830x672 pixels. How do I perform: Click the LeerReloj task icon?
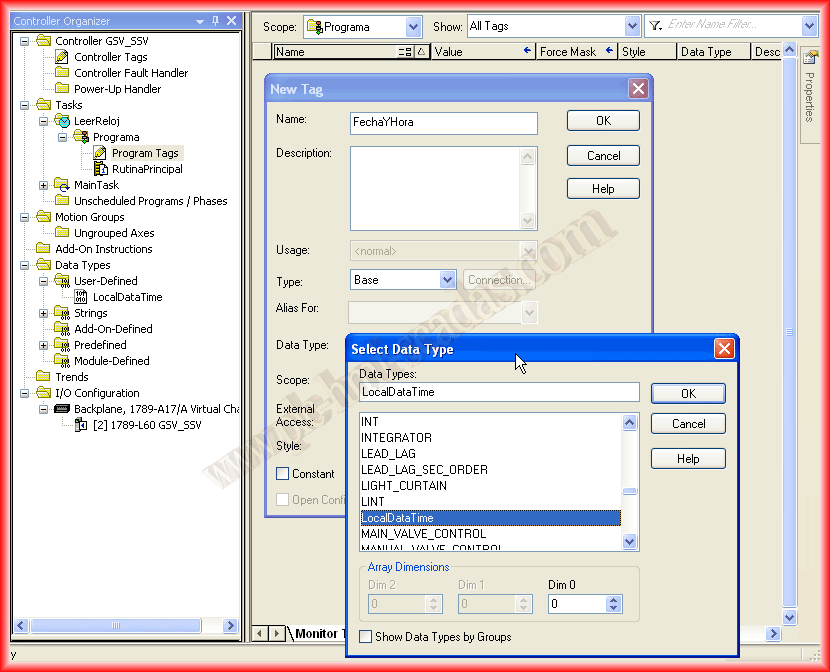pos(62,121)
